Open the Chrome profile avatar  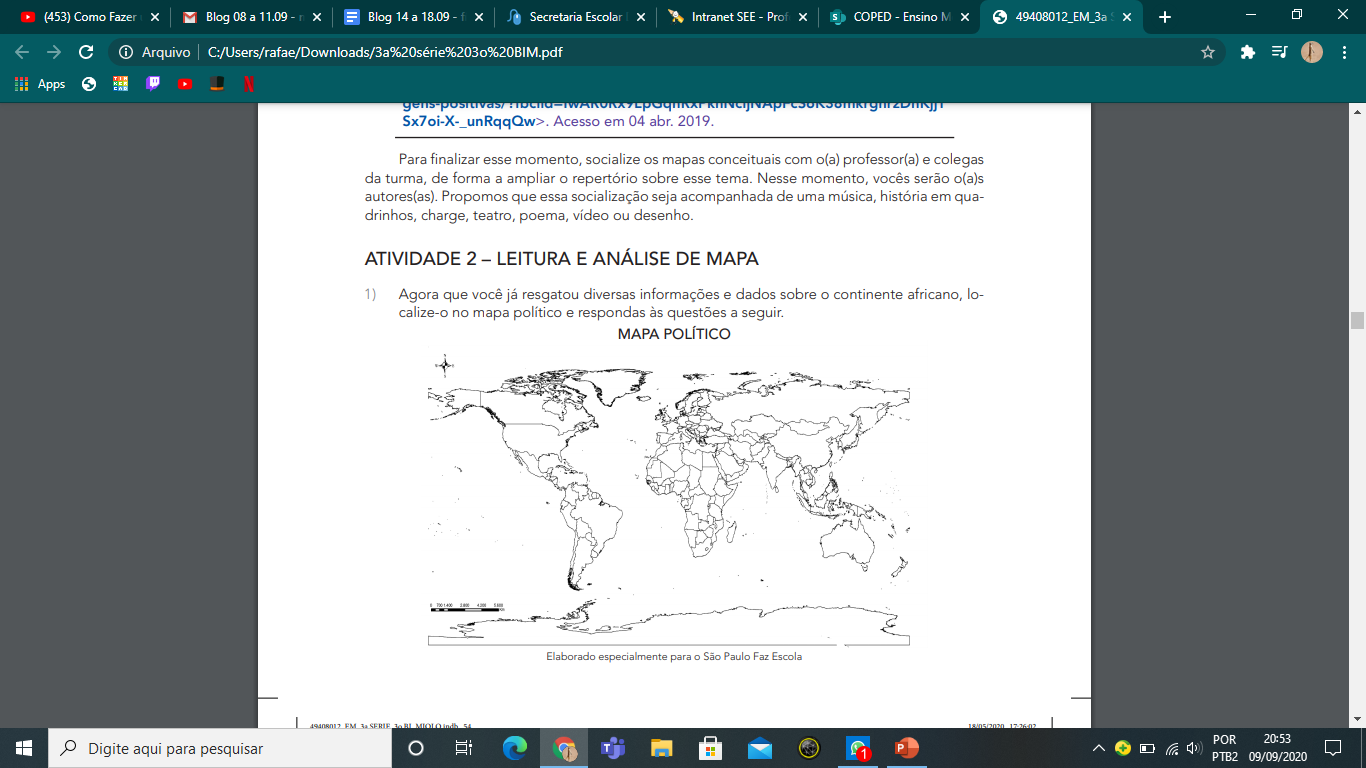tap(1312, 52)
